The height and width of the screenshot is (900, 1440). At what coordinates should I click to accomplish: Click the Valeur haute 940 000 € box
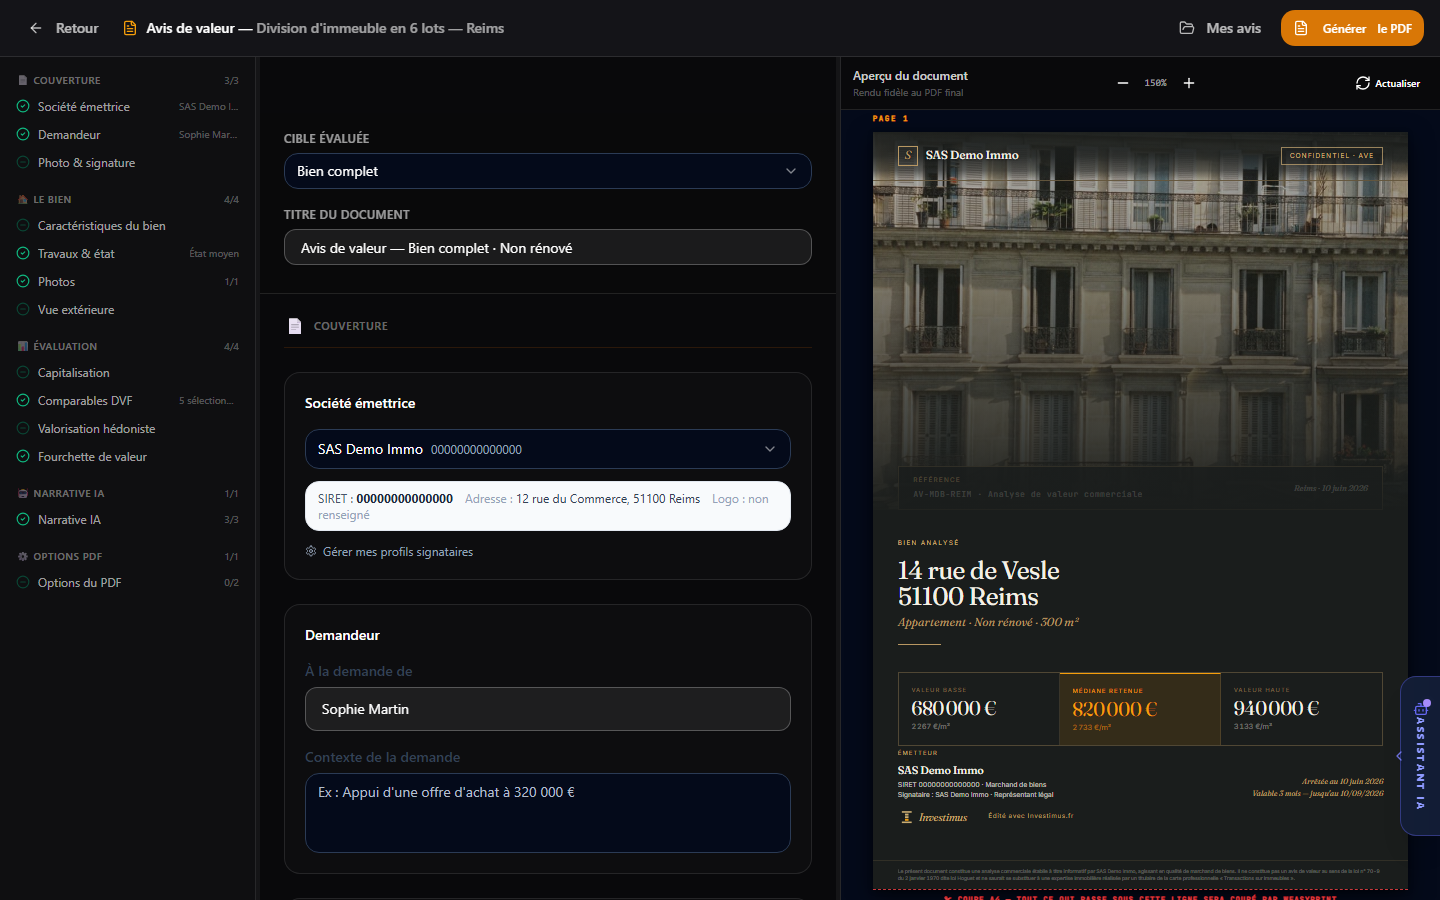tap(1302, 709)
